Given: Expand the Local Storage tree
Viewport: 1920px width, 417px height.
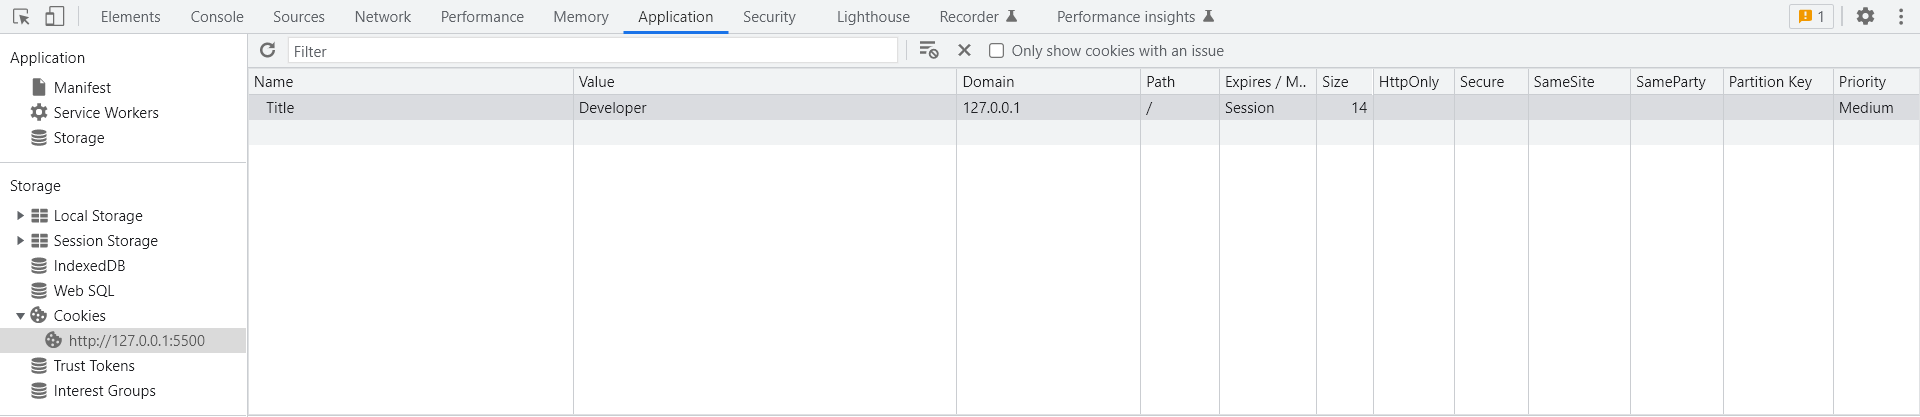Looking at the screenshot, I should [20, 216].
